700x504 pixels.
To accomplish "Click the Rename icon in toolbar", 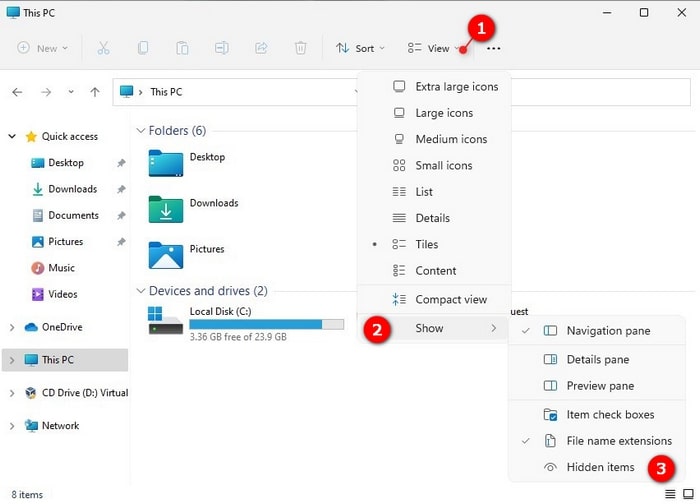I will coord(222,48).
